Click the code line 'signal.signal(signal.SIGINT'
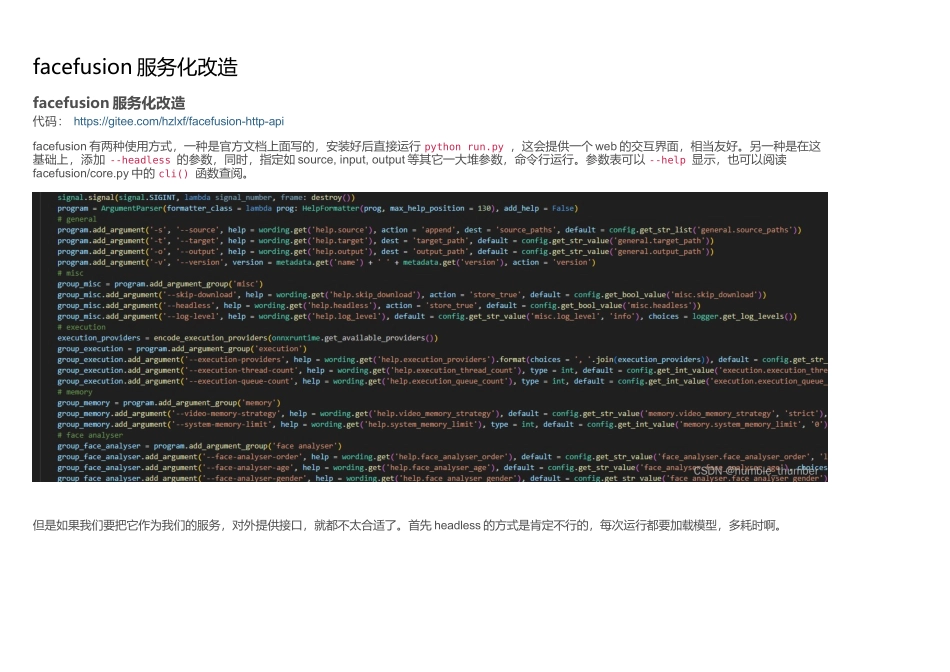This screenshot has height=672, width=950. coord(206,198)
